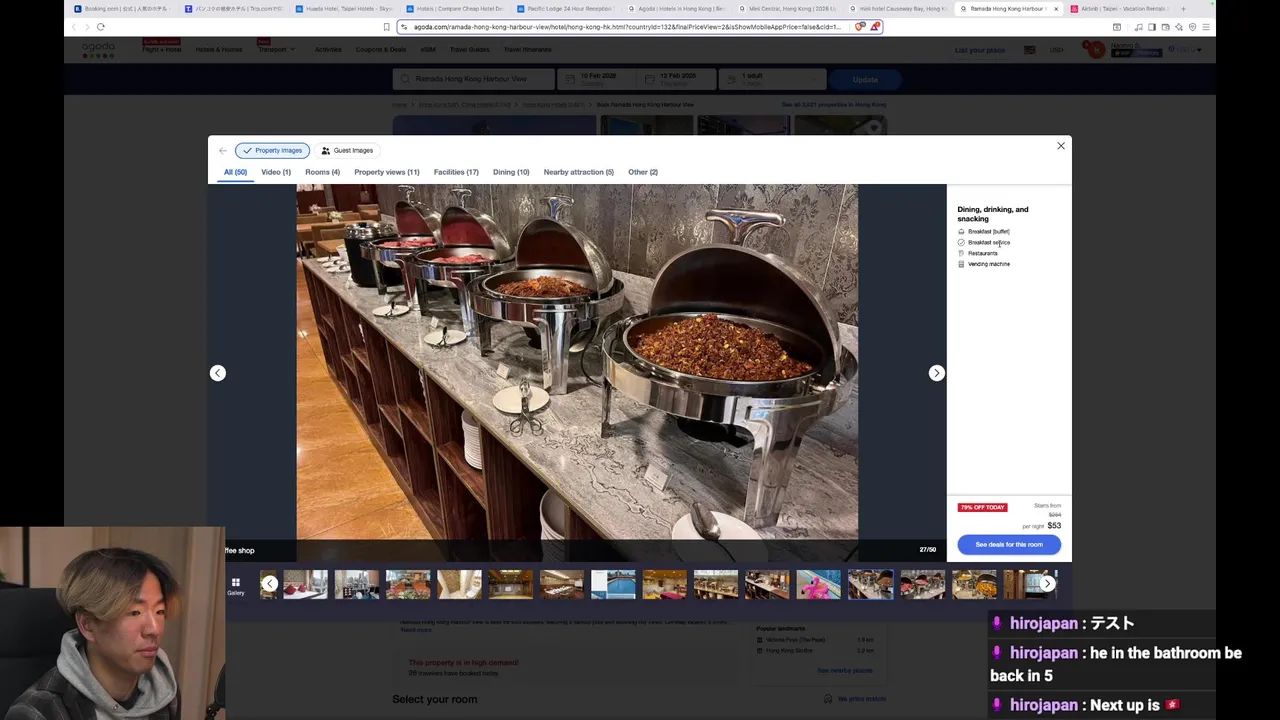
Task: Go back using the gallery back arrow
Action: tap(223, 151)
